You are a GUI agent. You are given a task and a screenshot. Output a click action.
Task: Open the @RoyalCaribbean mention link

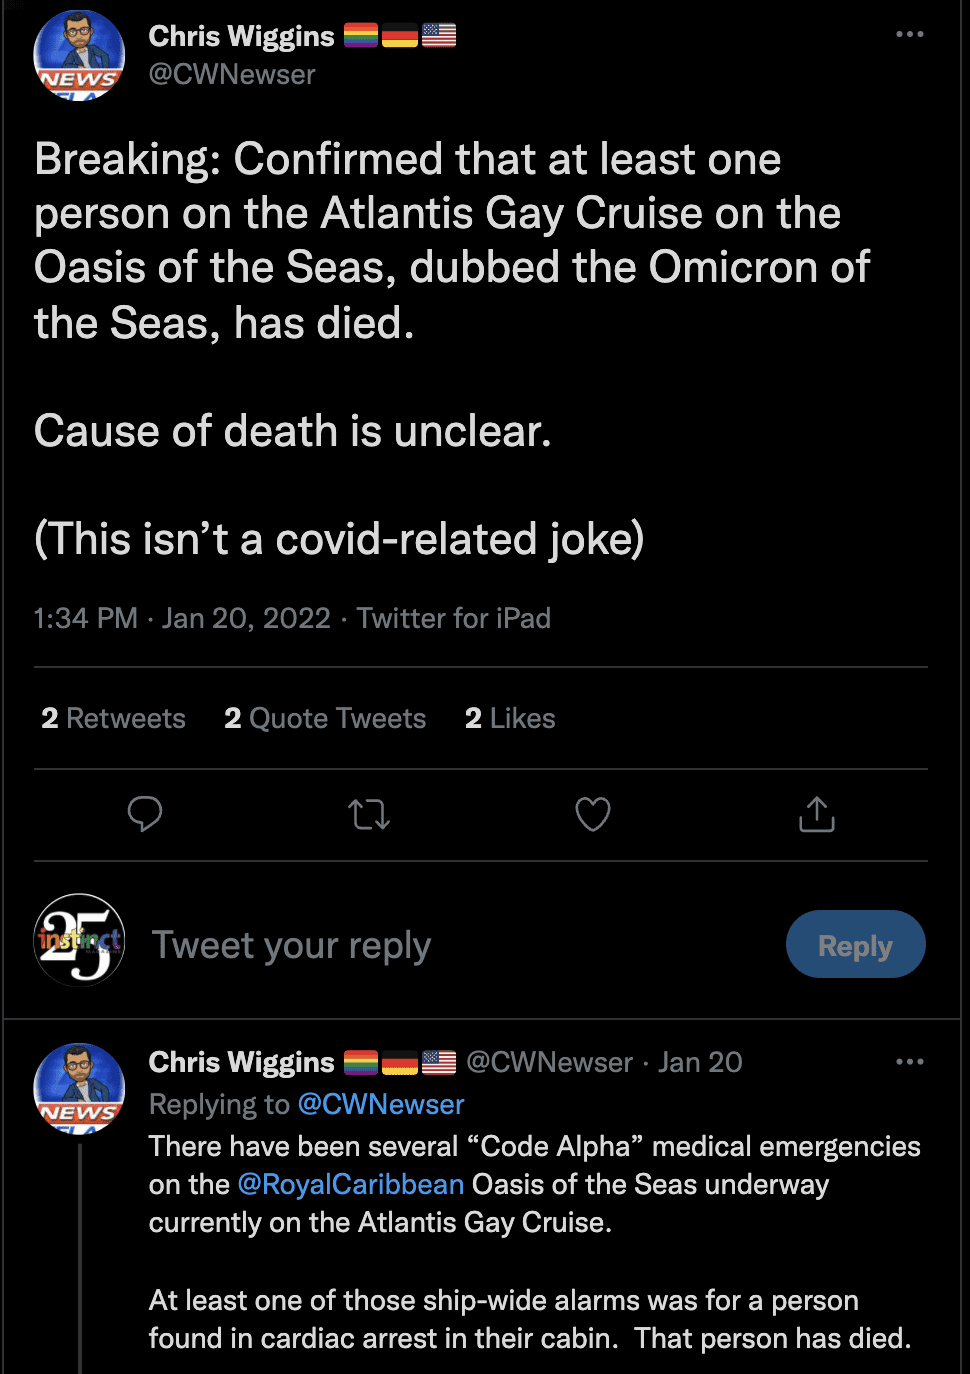tap(351, 1185)
